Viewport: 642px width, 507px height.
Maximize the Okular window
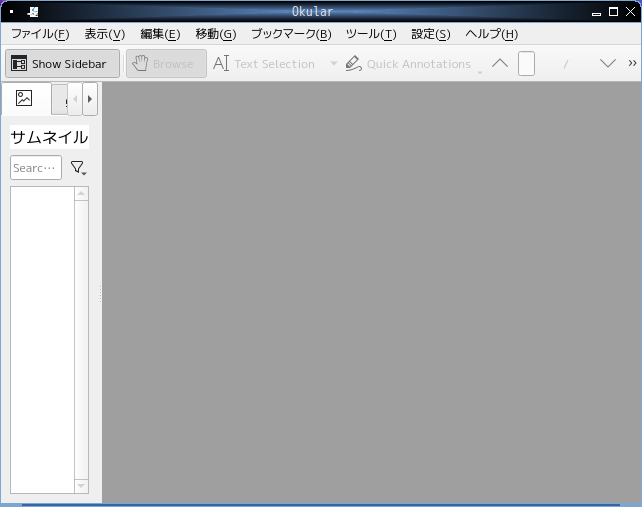(613, 12)
